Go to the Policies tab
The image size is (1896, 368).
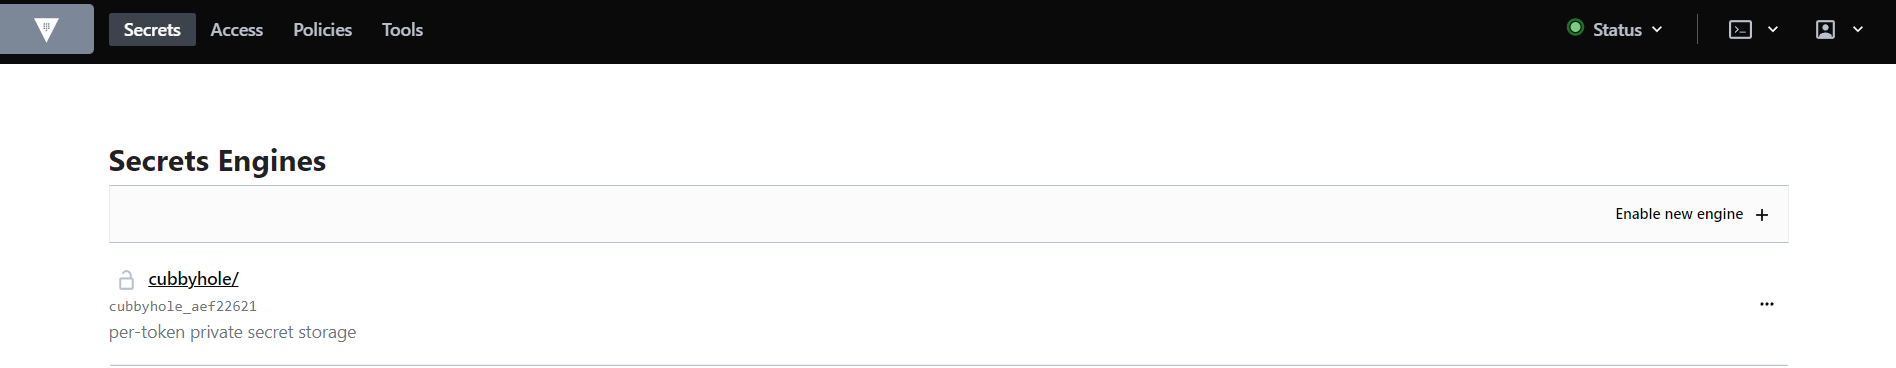click(x=322, y=30)
